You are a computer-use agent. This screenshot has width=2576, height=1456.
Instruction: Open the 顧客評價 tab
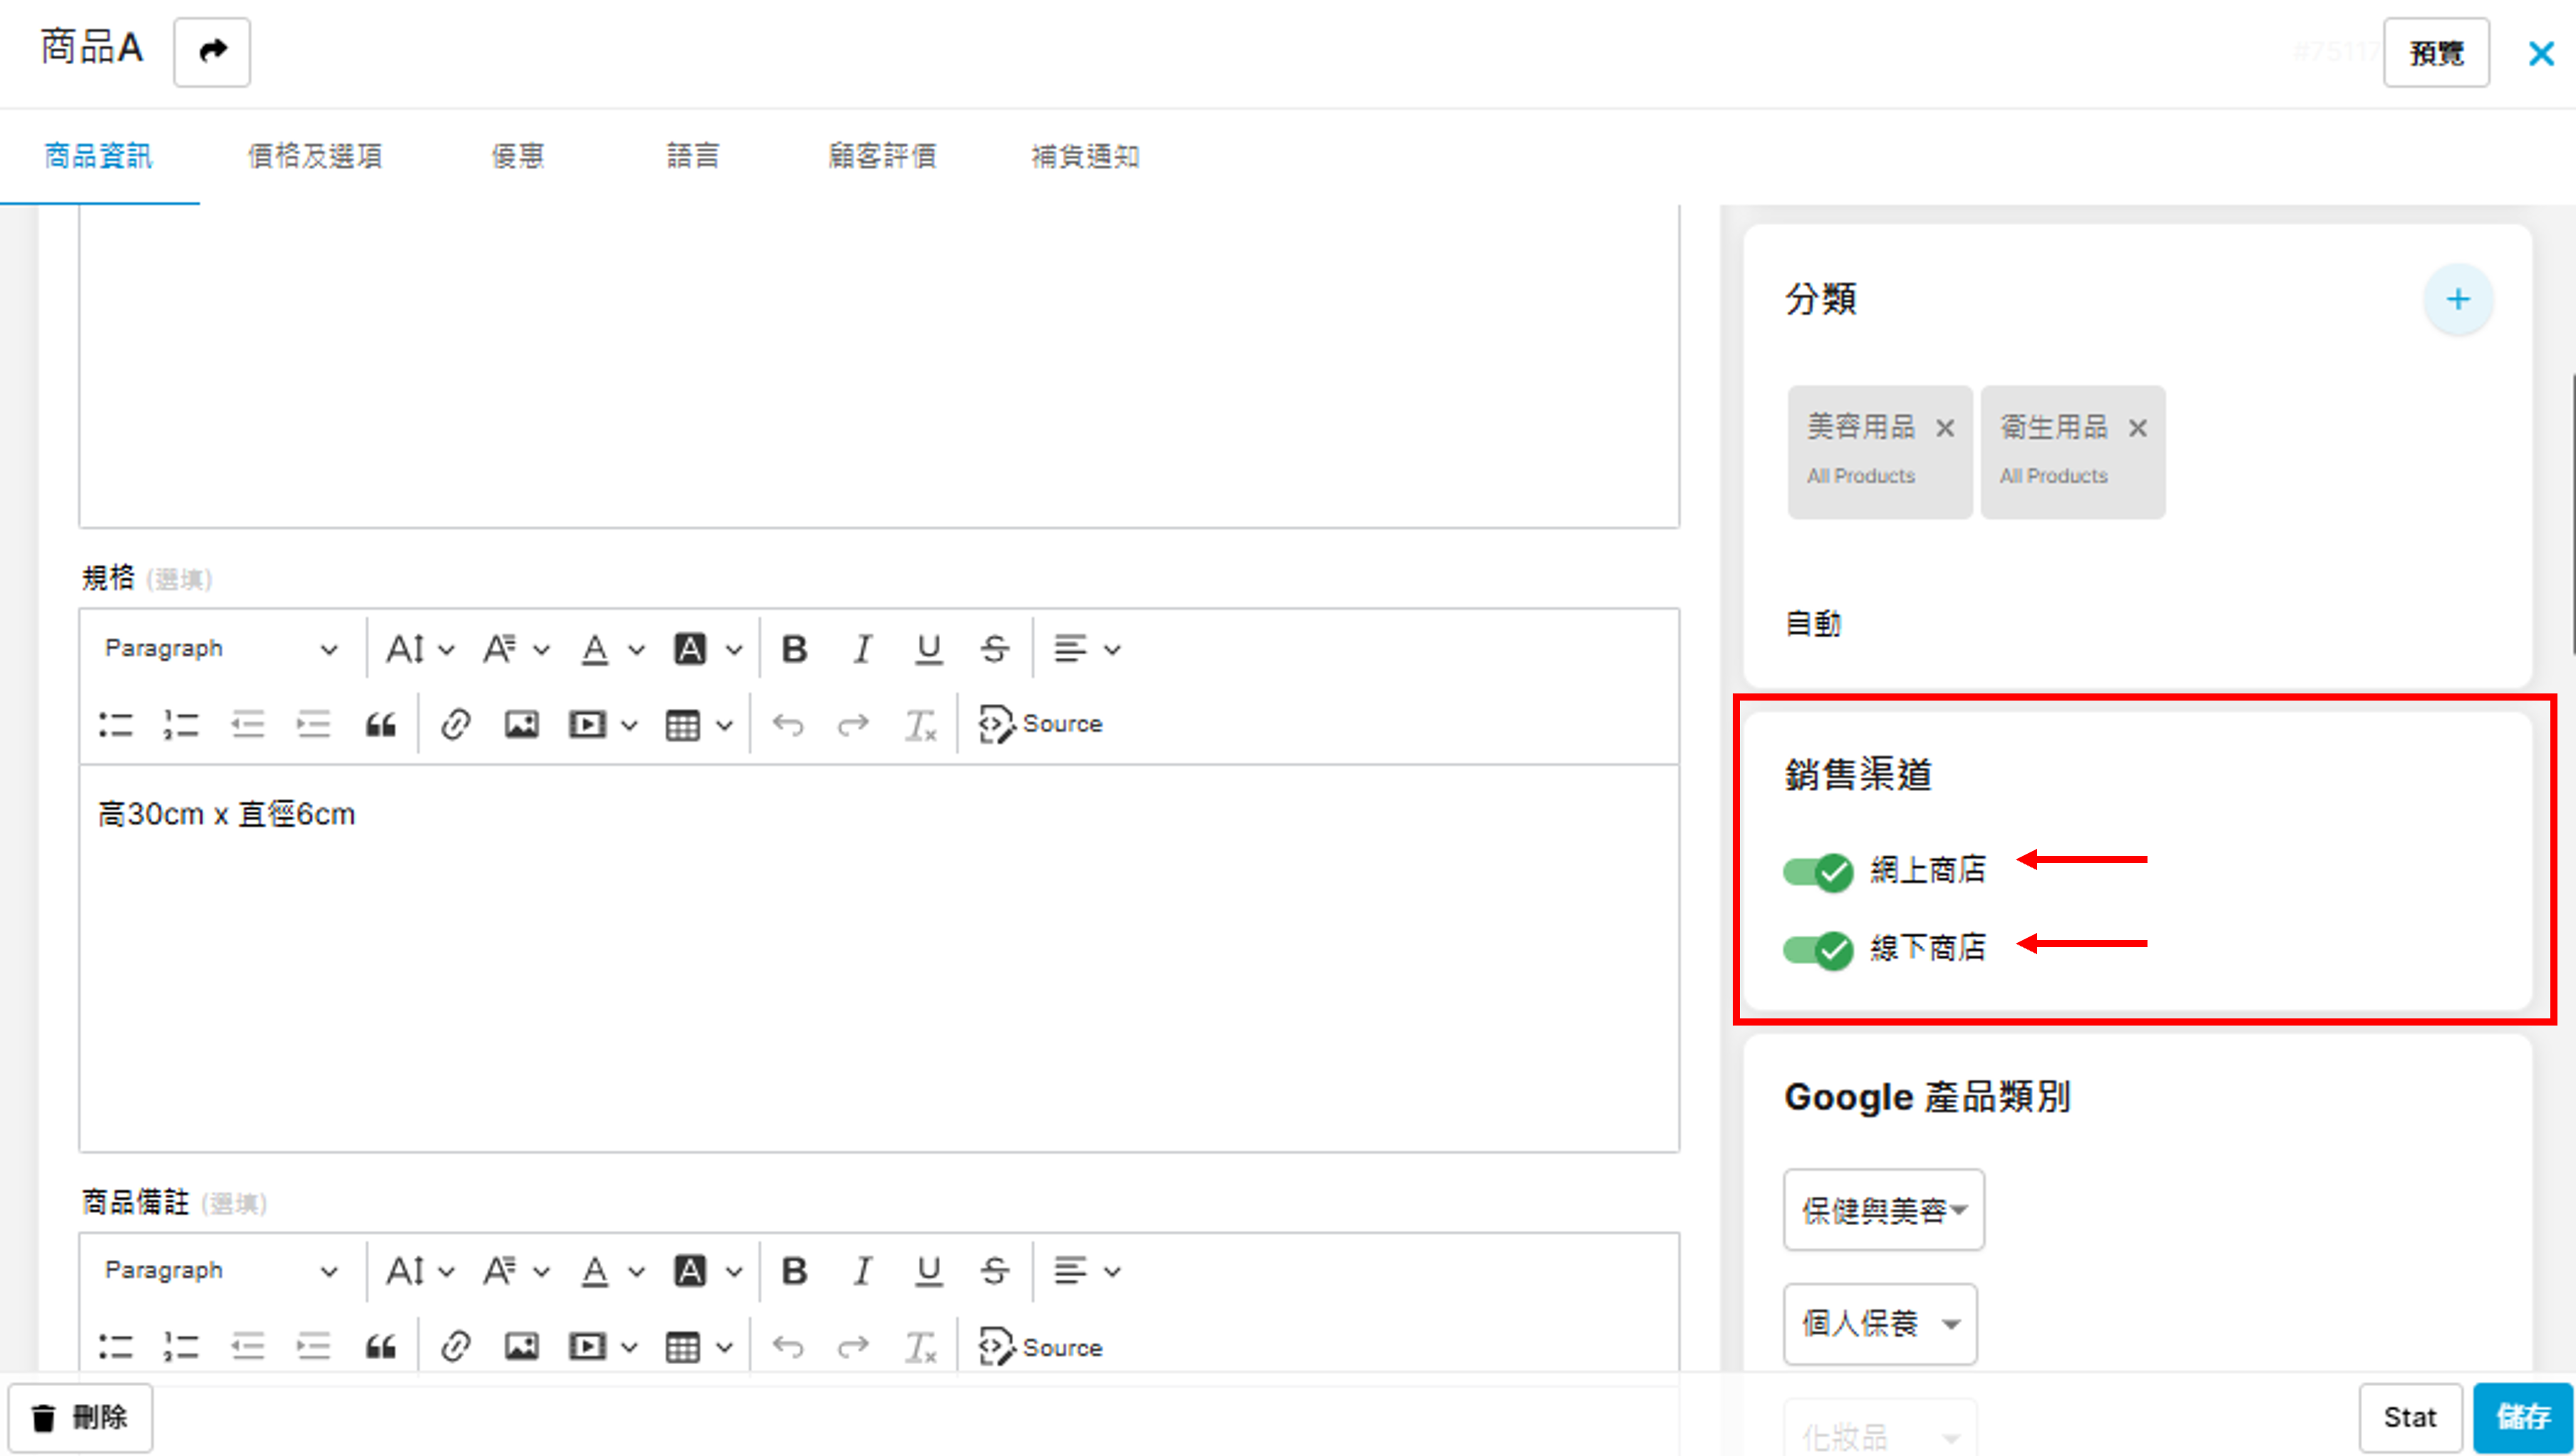click(882, 156)
